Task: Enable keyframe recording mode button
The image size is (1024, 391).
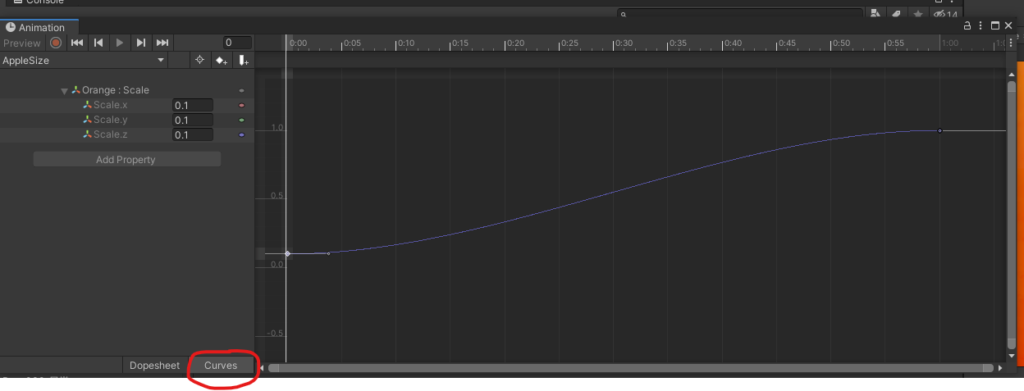Action: [x=56, y=43]
